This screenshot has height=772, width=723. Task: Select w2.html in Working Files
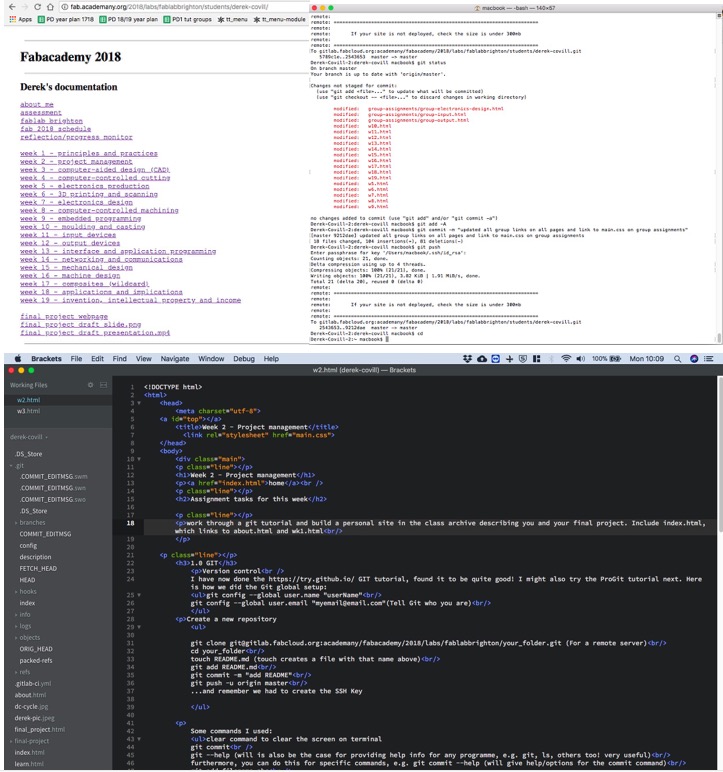[29, 400]
